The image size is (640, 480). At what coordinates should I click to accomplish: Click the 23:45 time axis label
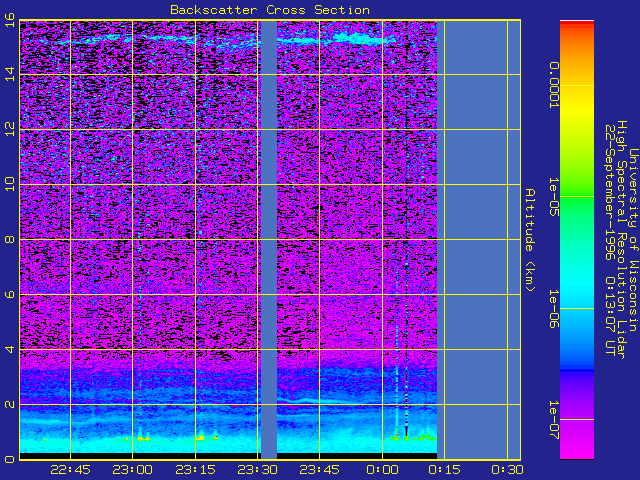(320, 470)
